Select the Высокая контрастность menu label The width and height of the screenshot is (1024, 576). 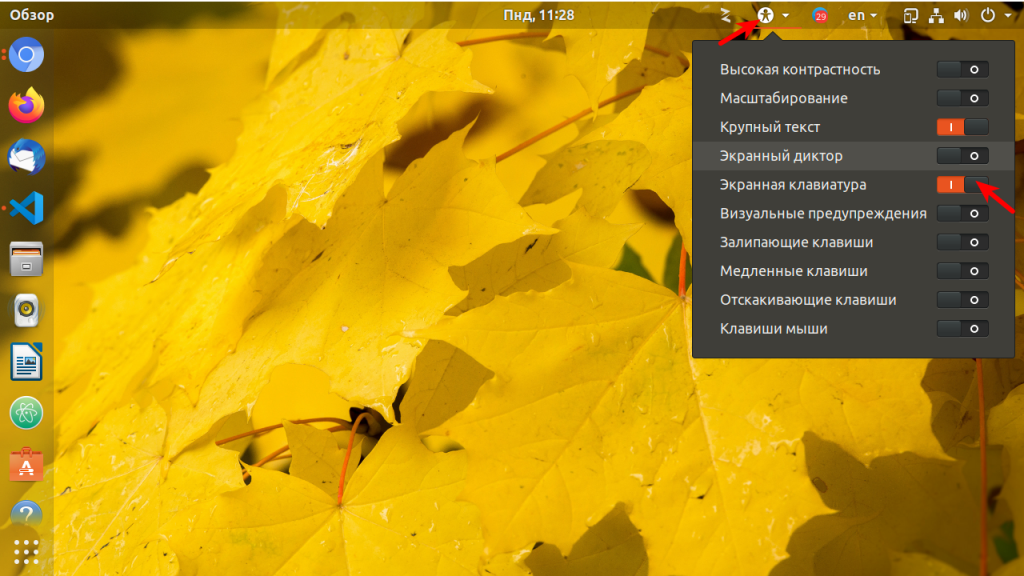(x=800, y=69)
